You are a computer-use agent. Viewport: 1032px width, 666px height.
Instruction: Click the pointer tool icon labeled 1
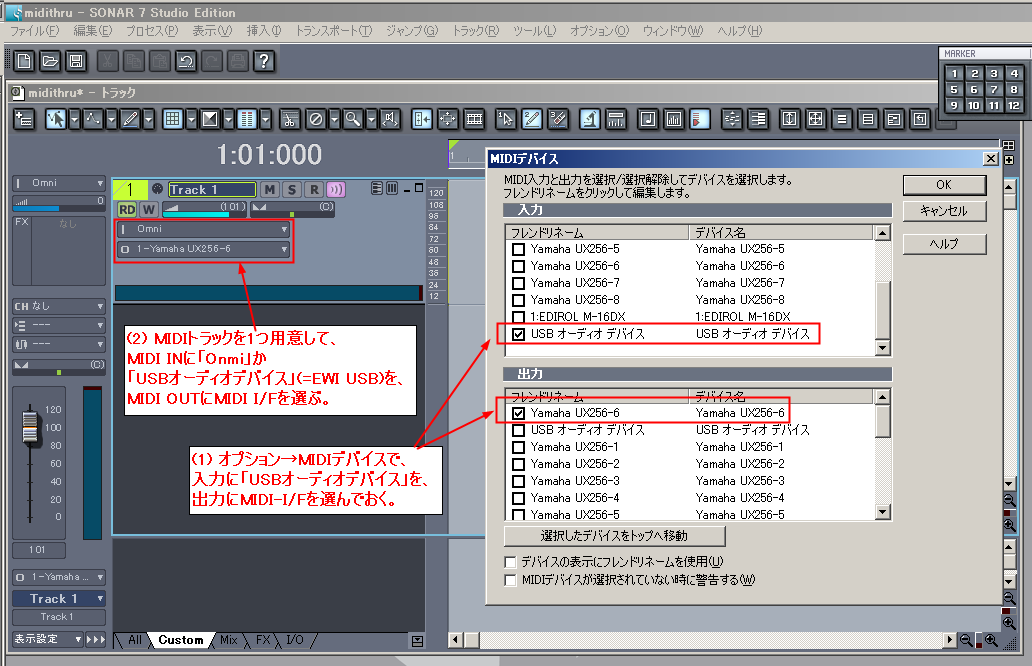tap(505, 119)
